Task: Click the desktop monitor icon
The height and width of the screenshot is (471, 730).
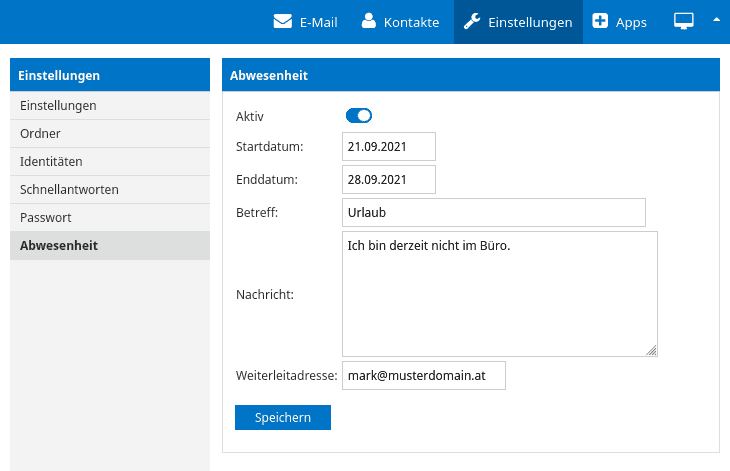Action: 683,21
